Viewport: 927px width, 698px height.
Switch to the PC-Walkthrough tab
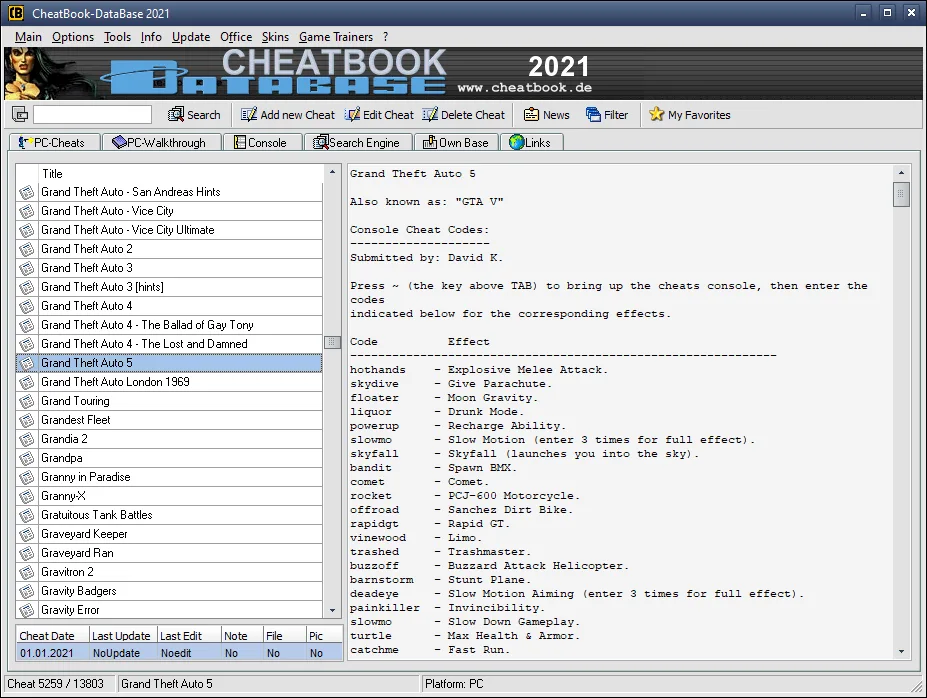[x=161, y=142]
